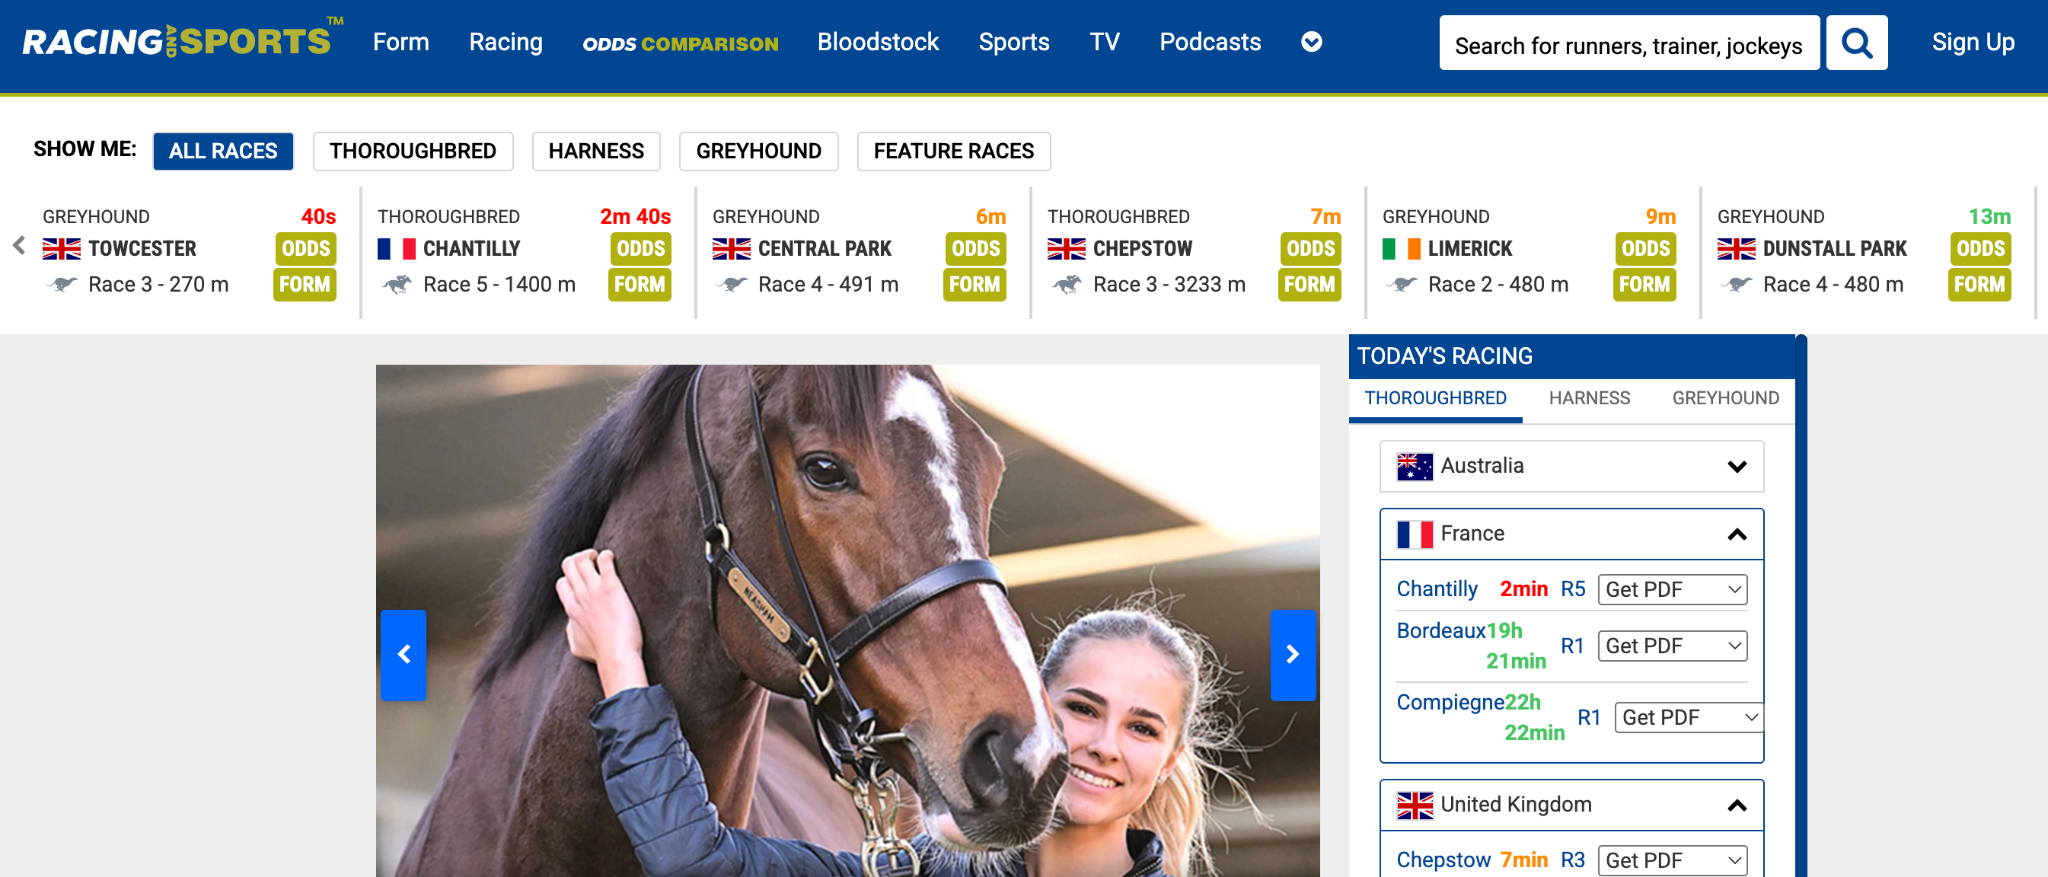Select the Greyhound filter button

click(x=759, y=151)
